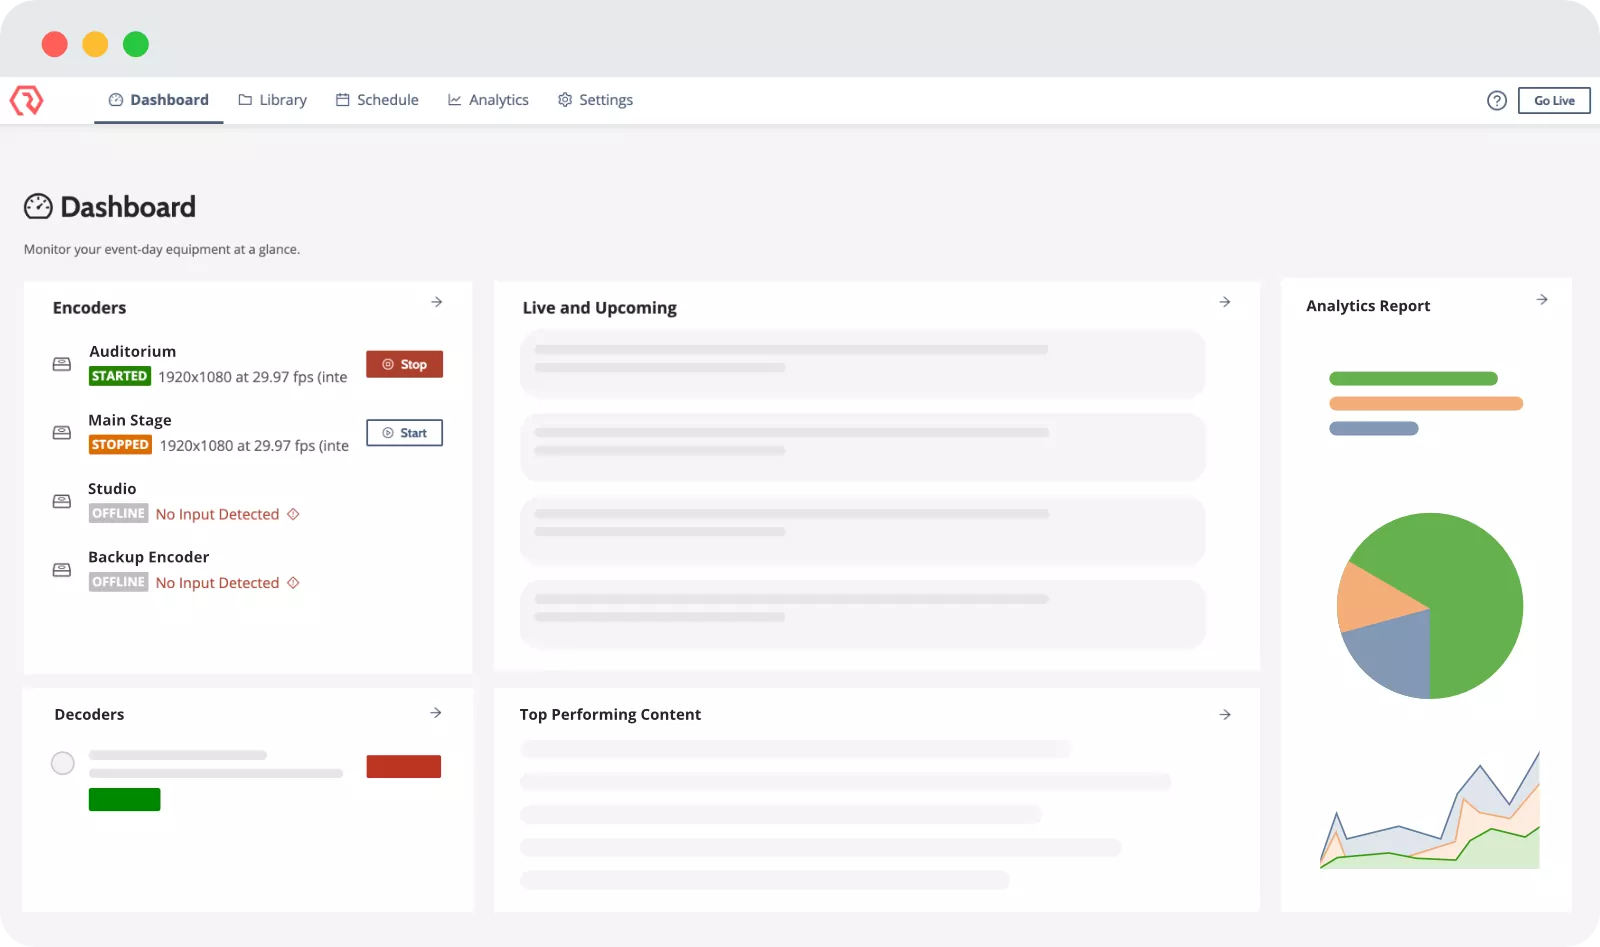This screenshot has width=1600, height=947.
Task: Click the Auditorium encoder device icon
Action: (x=62, y=364)
